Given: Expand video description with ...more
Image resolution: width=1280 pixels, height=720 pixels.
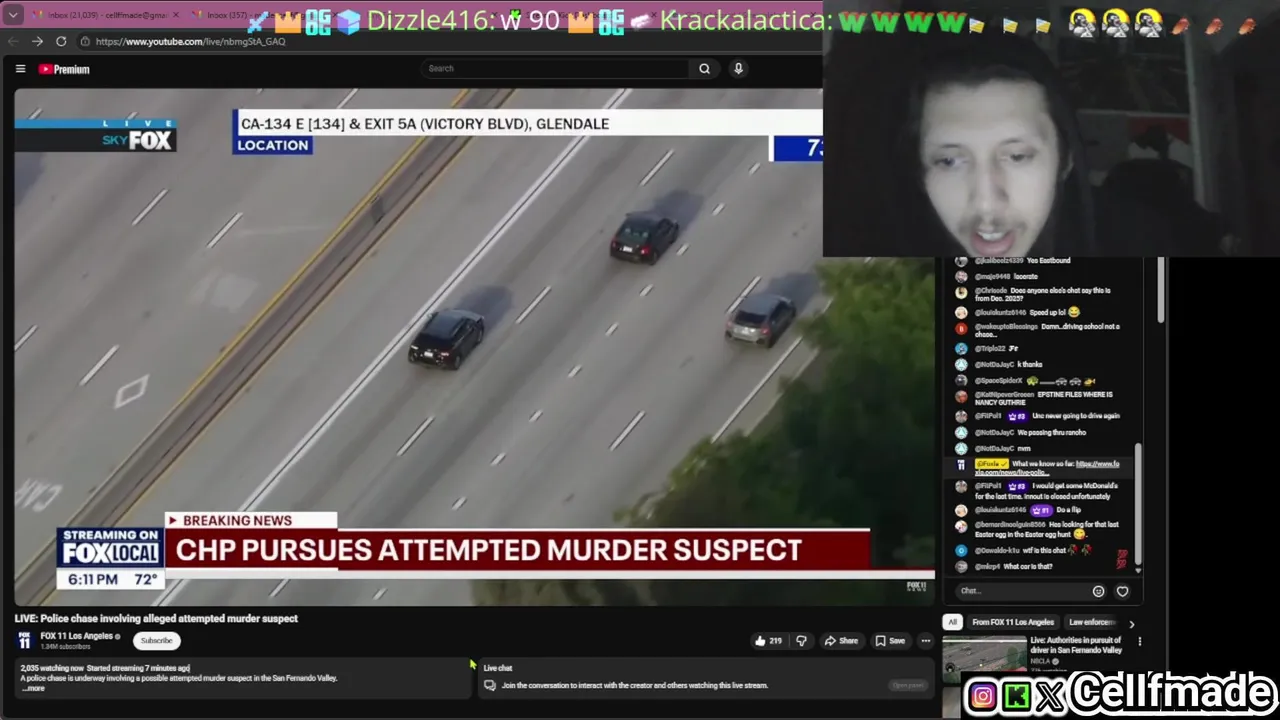Looking at the screenshot, I should coord(34,688).
